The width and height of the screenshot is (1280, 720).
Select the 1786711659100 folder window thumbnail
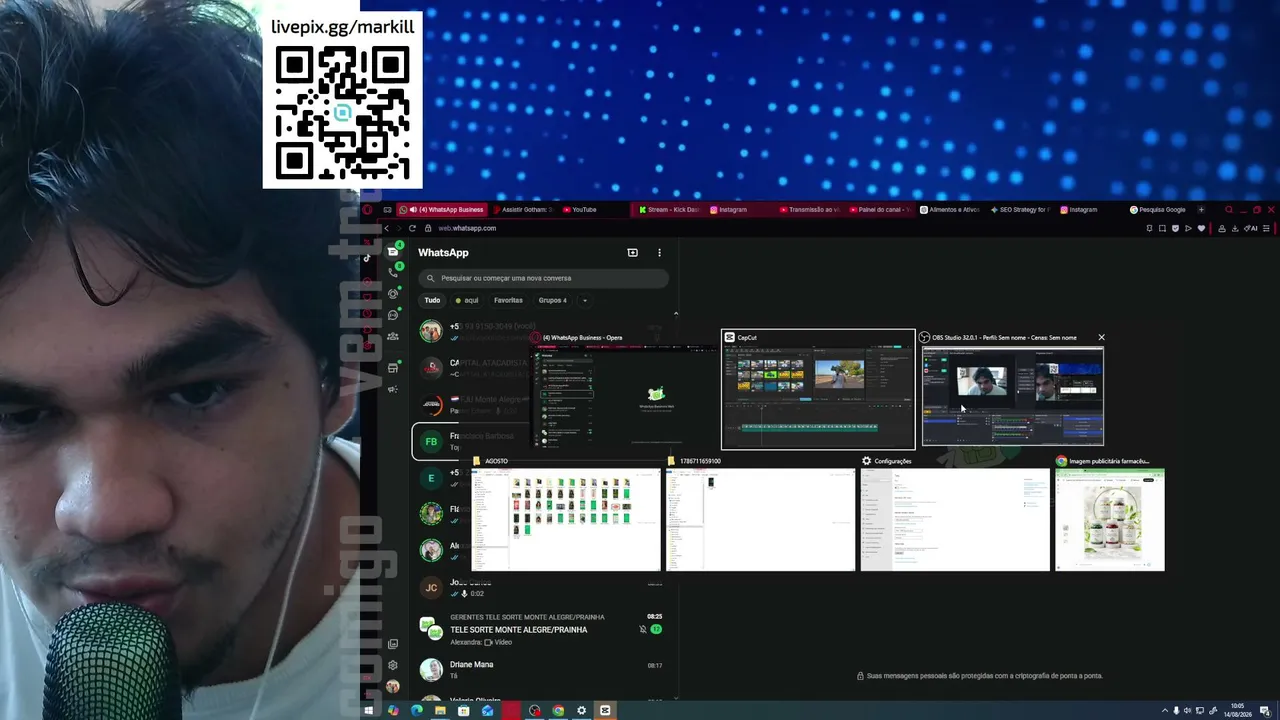click(760, 513)
